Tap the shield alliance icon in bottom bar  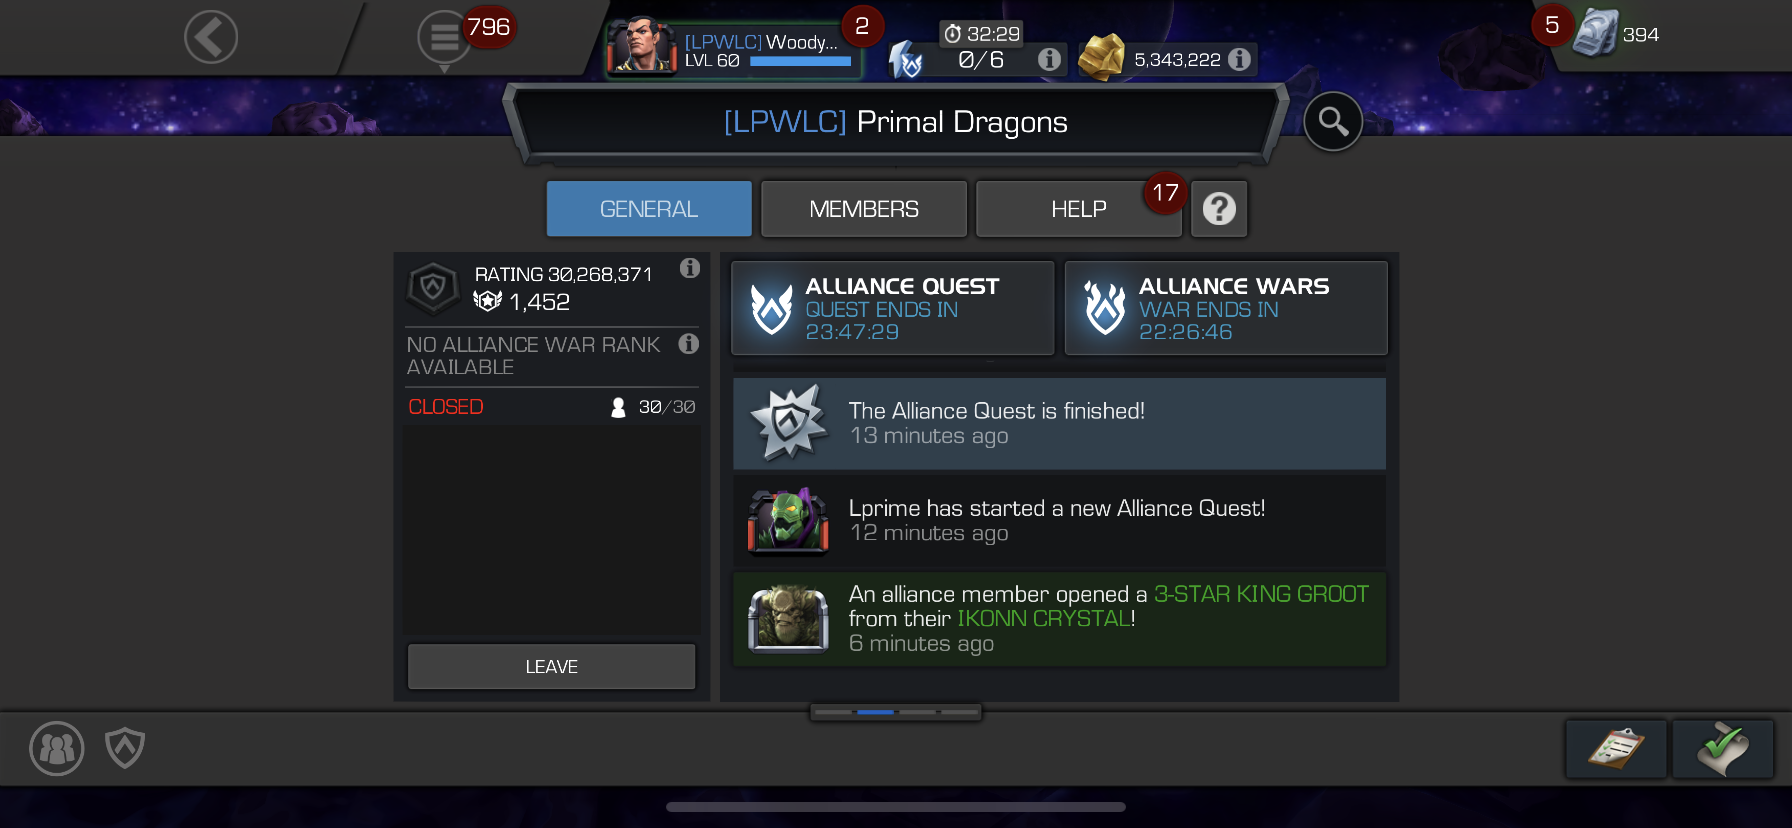(125, 748)
